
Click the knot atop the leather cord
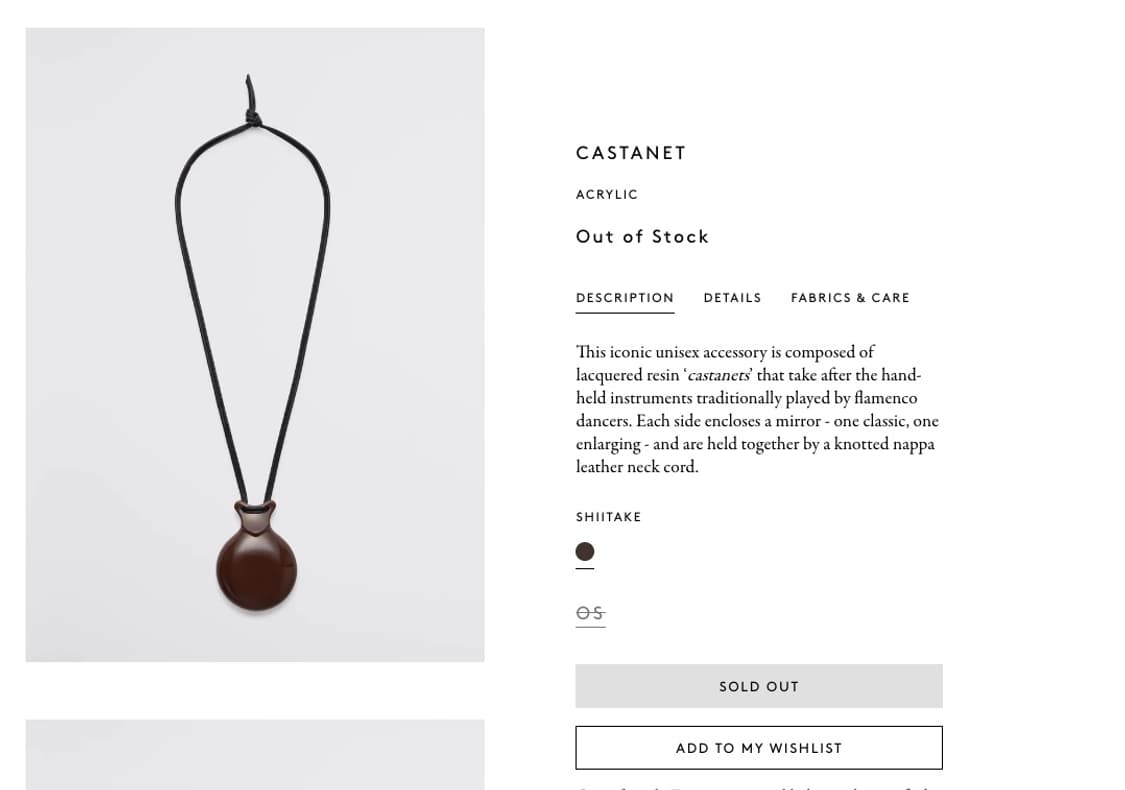pos(252,117)
